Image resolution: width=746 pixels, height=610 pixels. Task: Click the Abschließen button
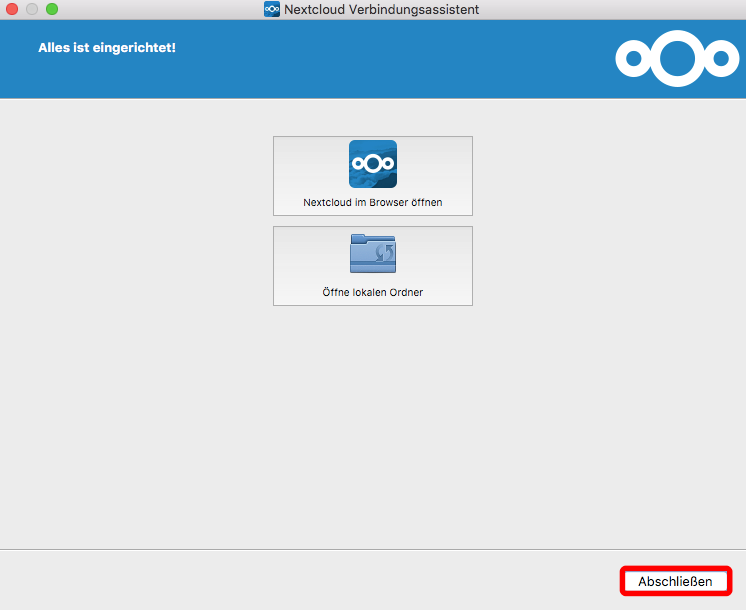tap(676, 581)
